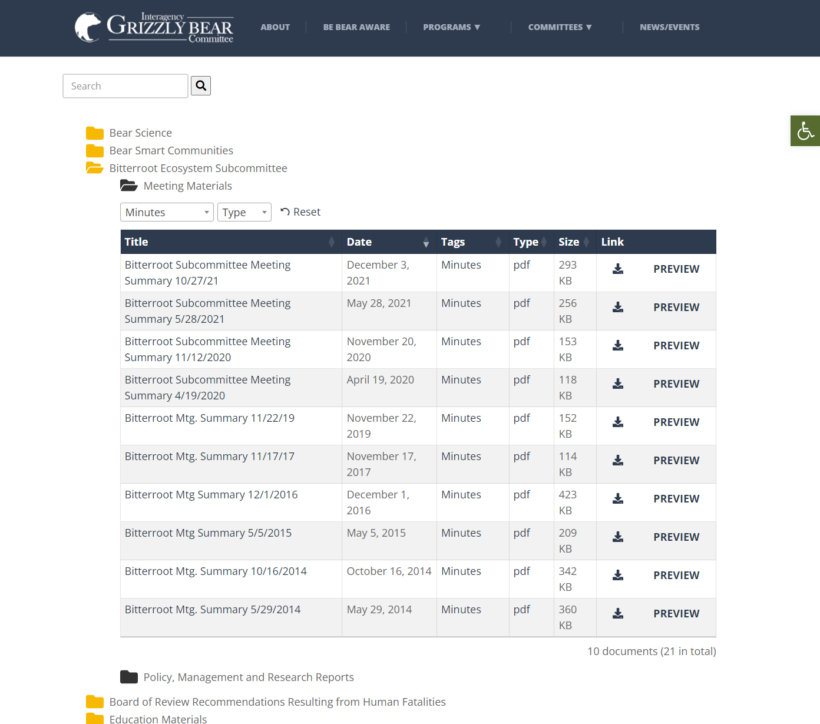Download the Meeting Summary 10/27/21 PDF
The height and width of the screenshot is (724, 820).
click(618, 269)
